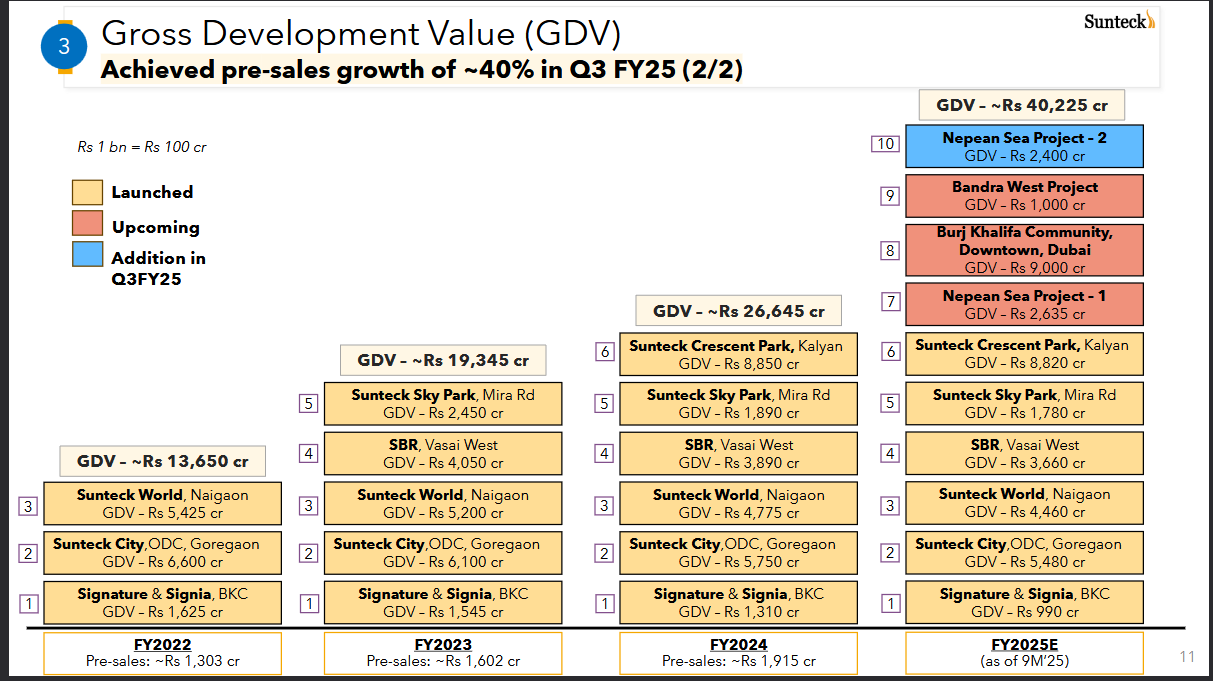Click the FY2023 pre-sales box
The width and height of the screenshot is (1213, 681).
tap(443, 653)
